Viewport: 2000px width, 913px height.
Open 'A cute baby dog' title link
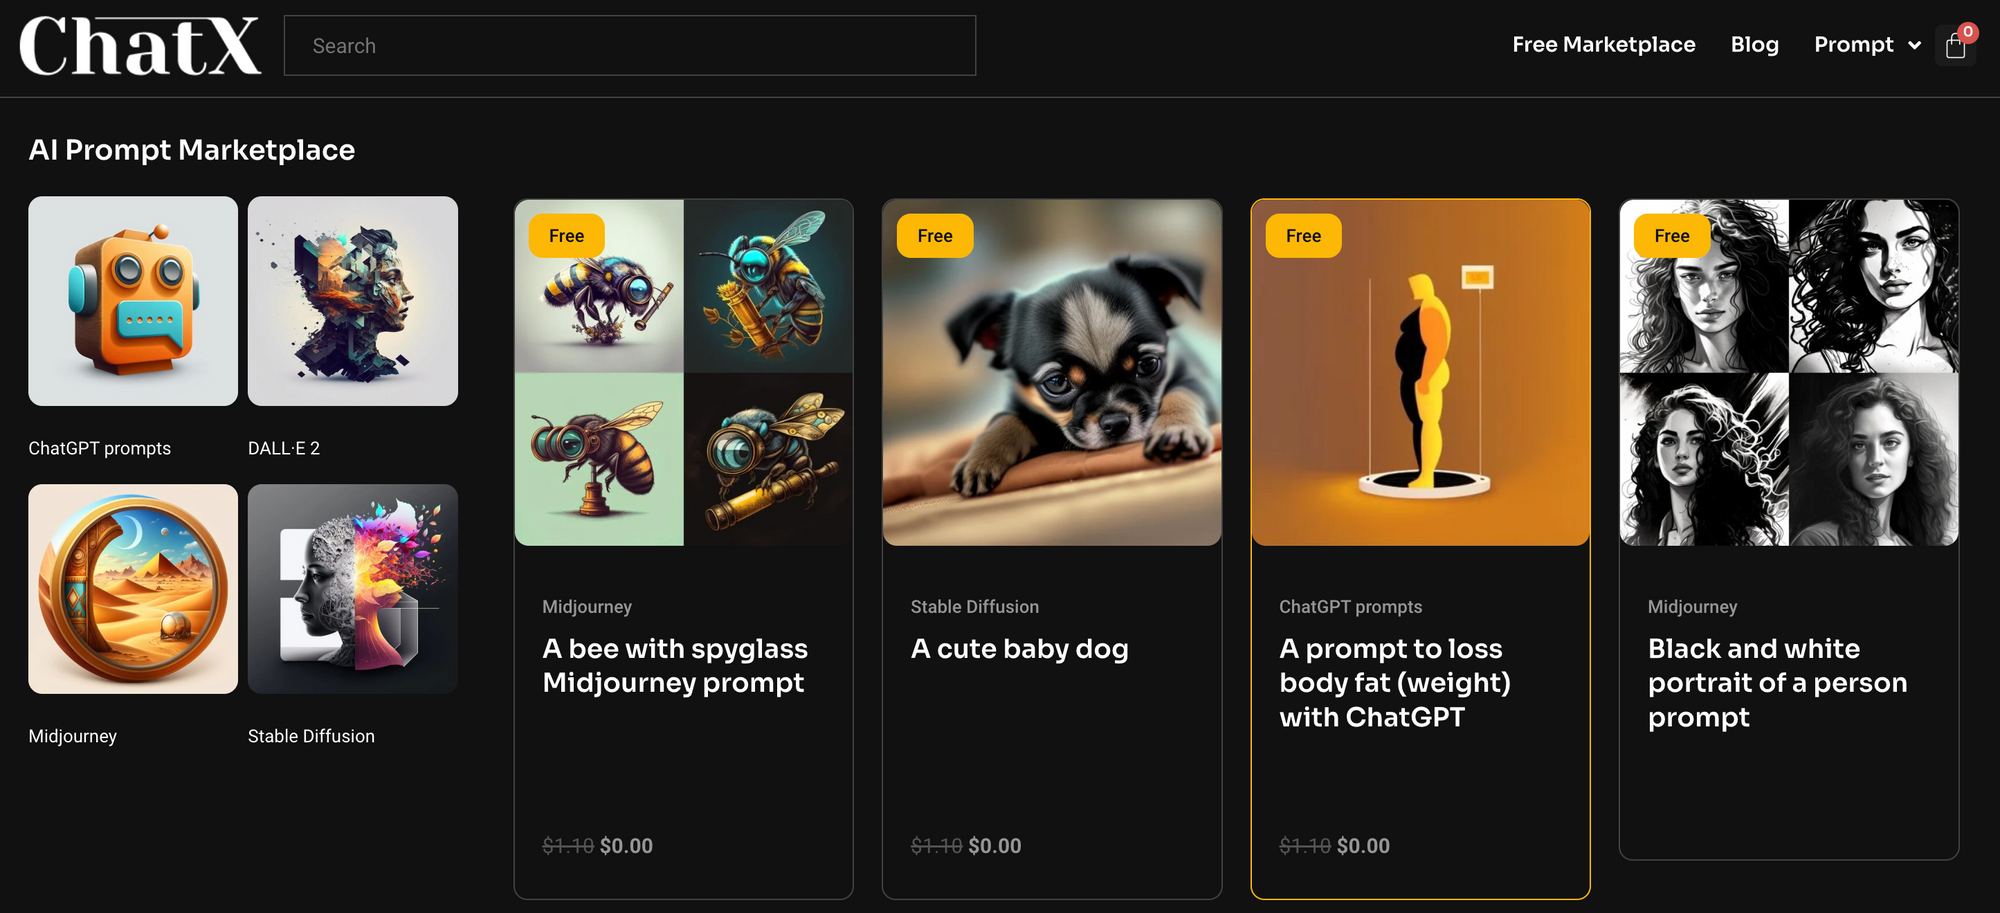[1019, 649]
